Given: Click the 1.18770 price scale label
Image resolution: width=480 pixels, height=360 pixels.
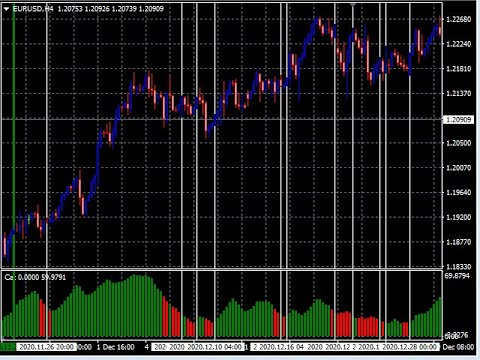Looking at the screenshot, I should pos(459,242).
